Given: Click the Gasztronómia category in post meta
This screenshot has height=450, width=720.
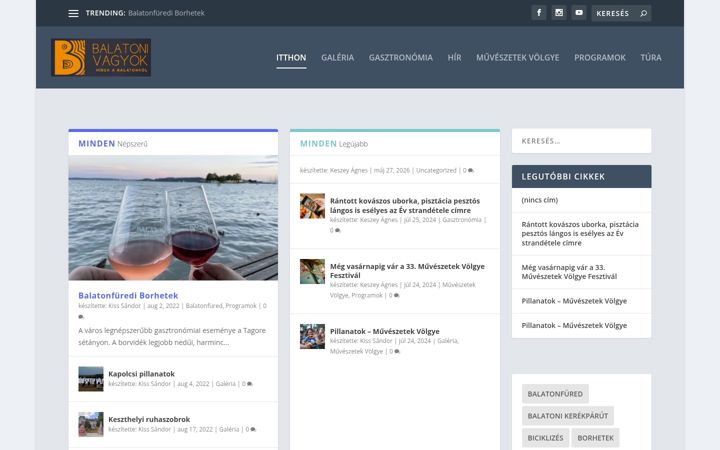Looking at the screenshot, I should (462, 220).
